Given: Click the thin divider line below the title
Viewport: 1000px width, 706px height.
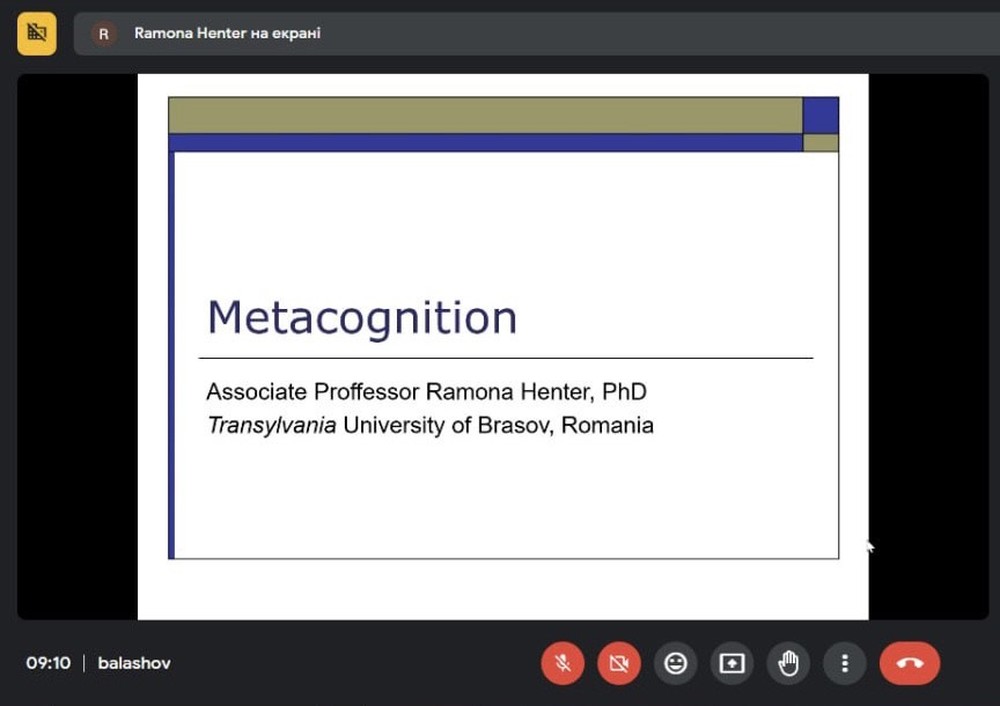Looking at the screenshot, I should coord(506,357).
